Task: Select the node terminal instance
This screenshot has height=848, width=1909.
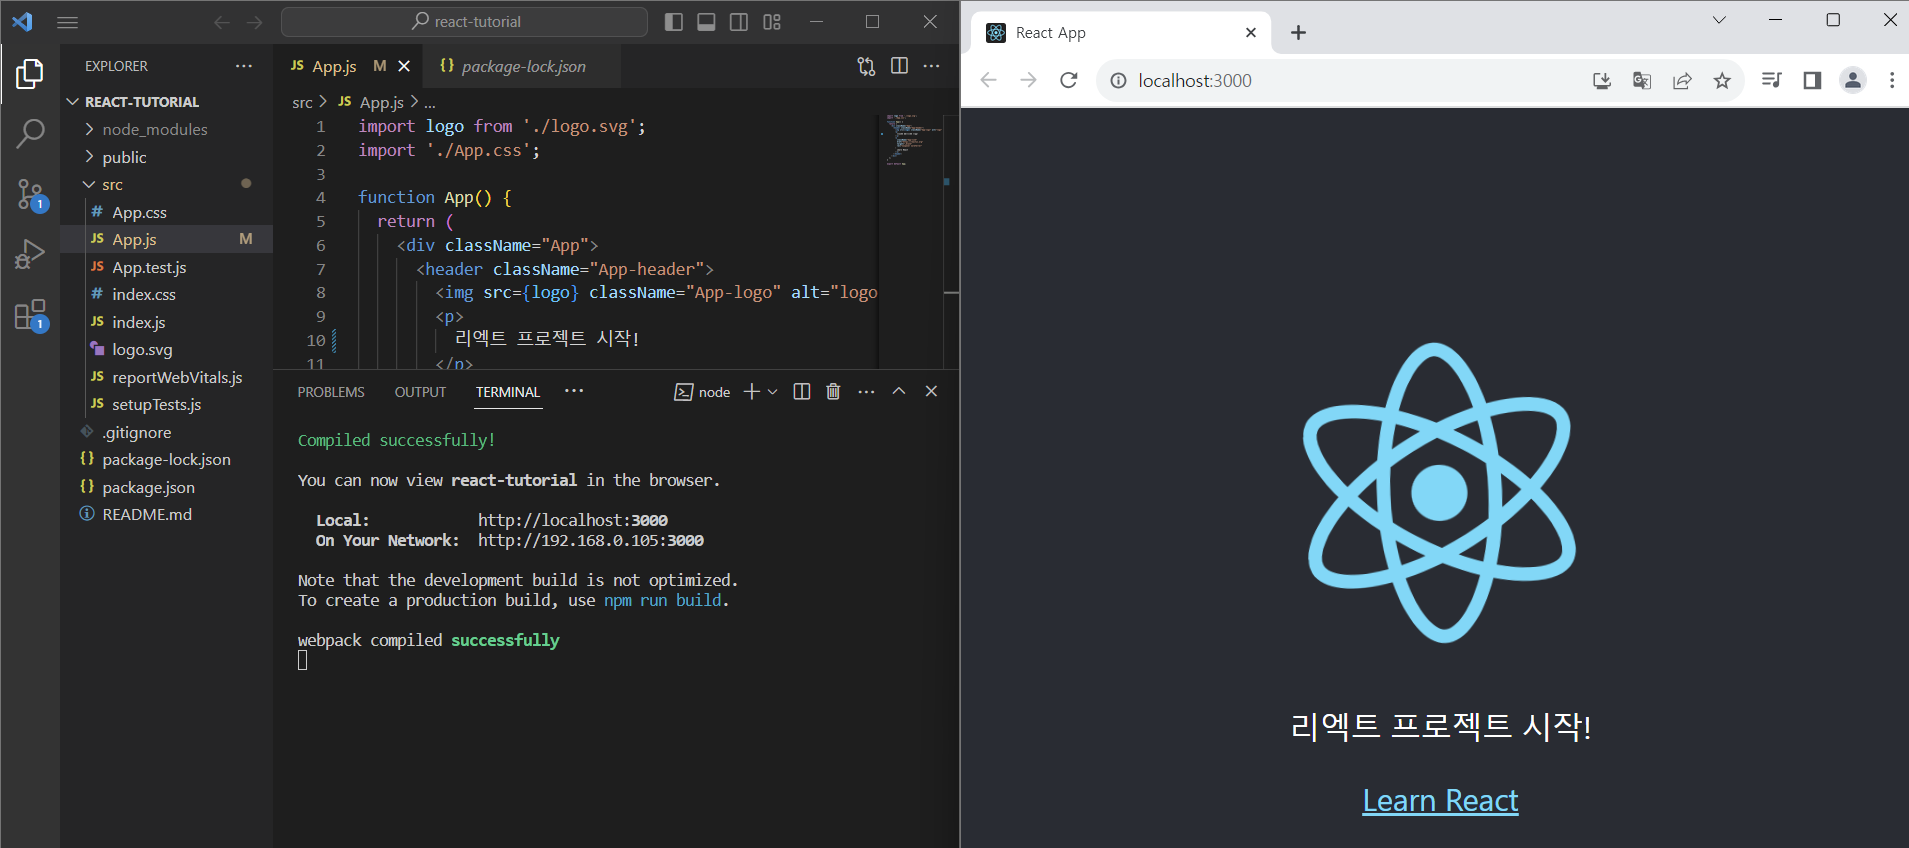Action: 702,392
